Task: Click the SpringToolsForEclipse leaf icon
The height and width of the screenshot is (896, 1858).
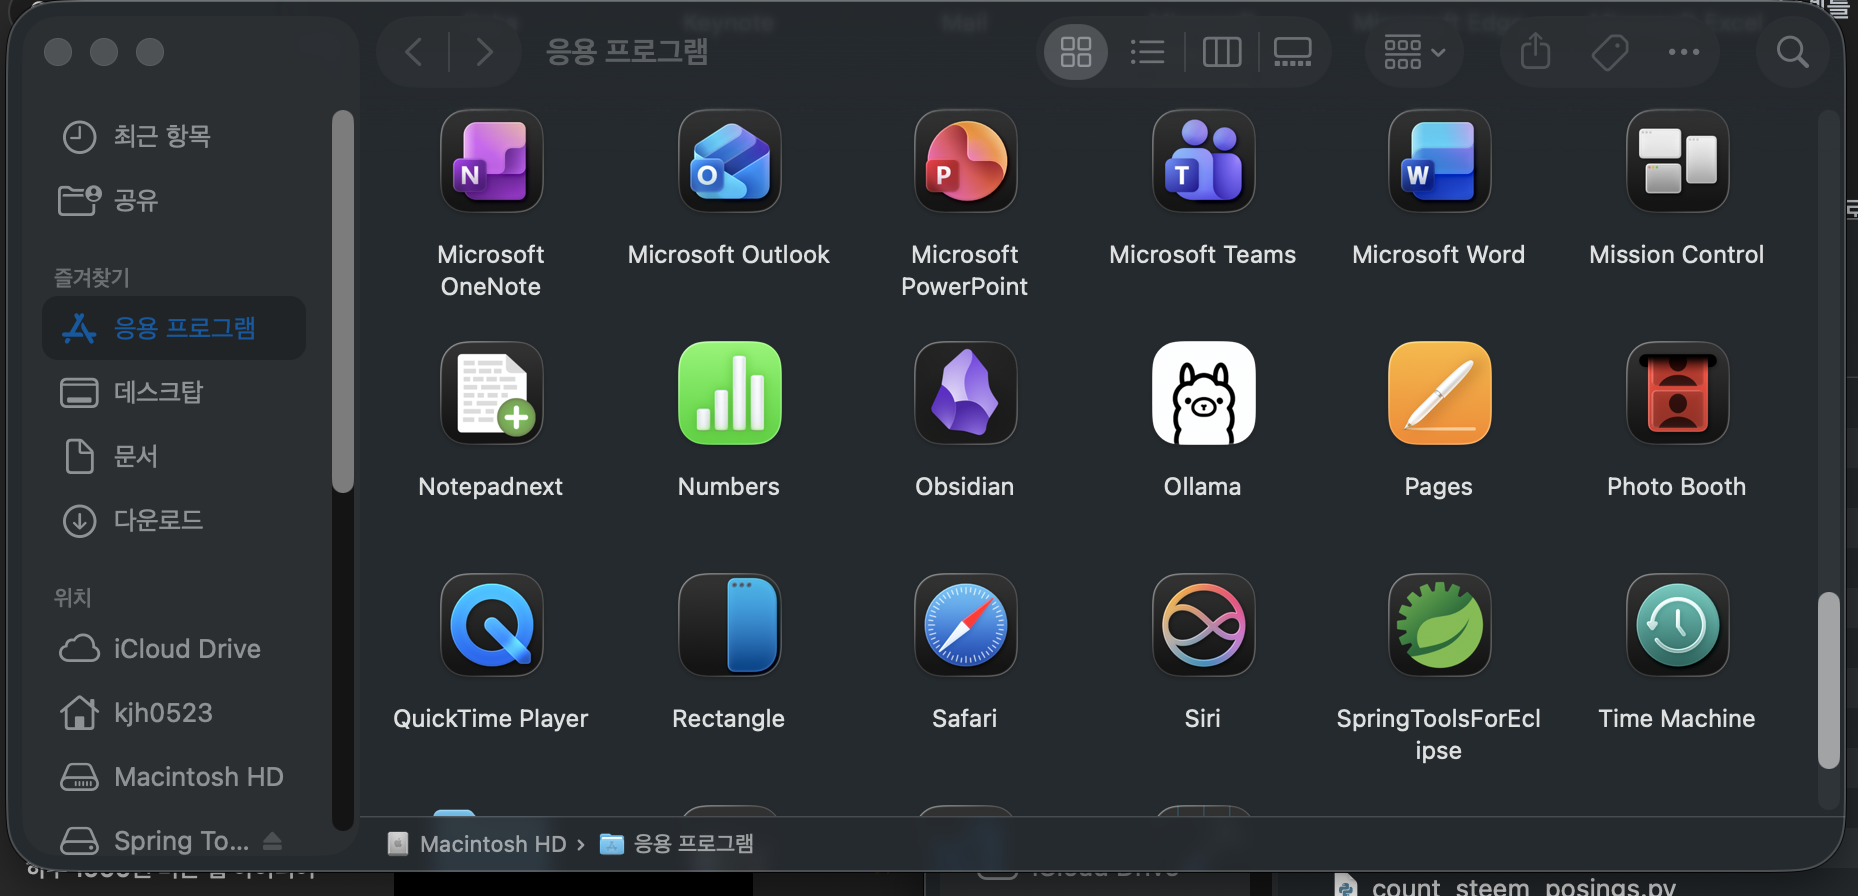Action: click(1439, 625)
